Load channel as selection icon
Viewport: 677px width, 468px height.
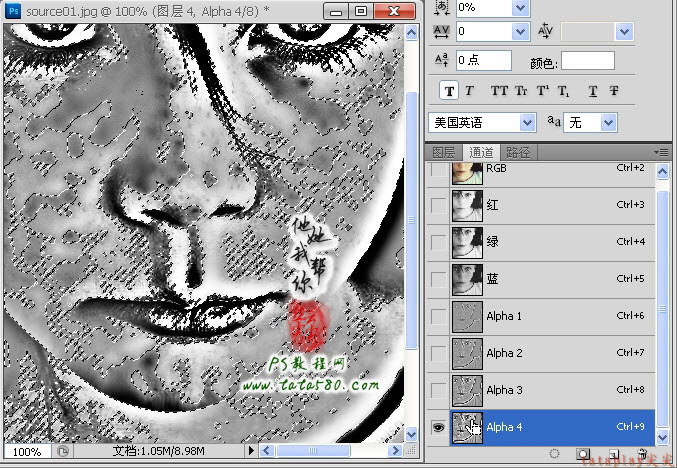pyautogui.click(x=554, y=453)
